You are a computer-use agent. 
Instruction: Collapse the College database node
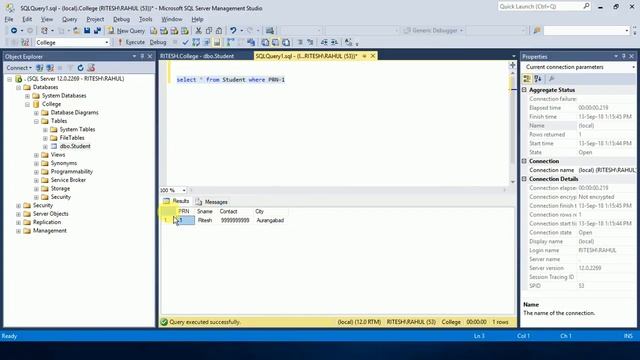coord(27,104)
